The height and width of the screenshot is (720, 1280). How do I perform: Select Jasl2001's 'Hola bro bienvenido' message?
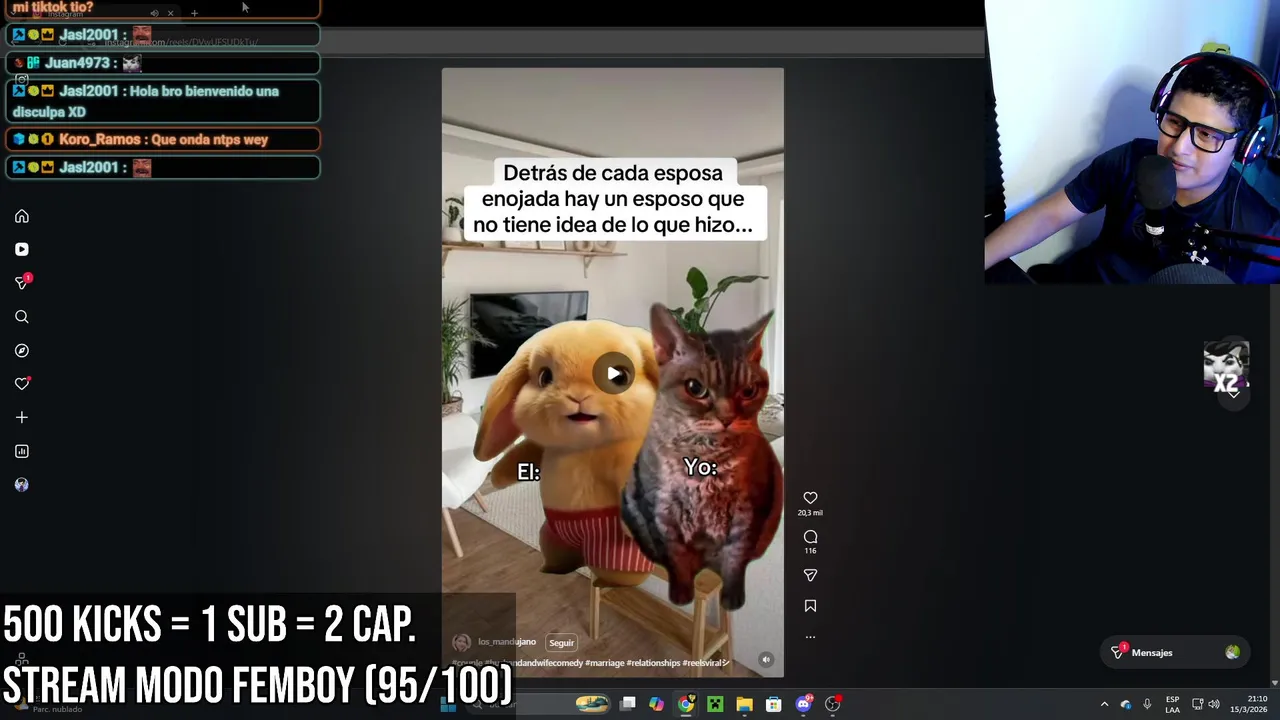point(163,101)
